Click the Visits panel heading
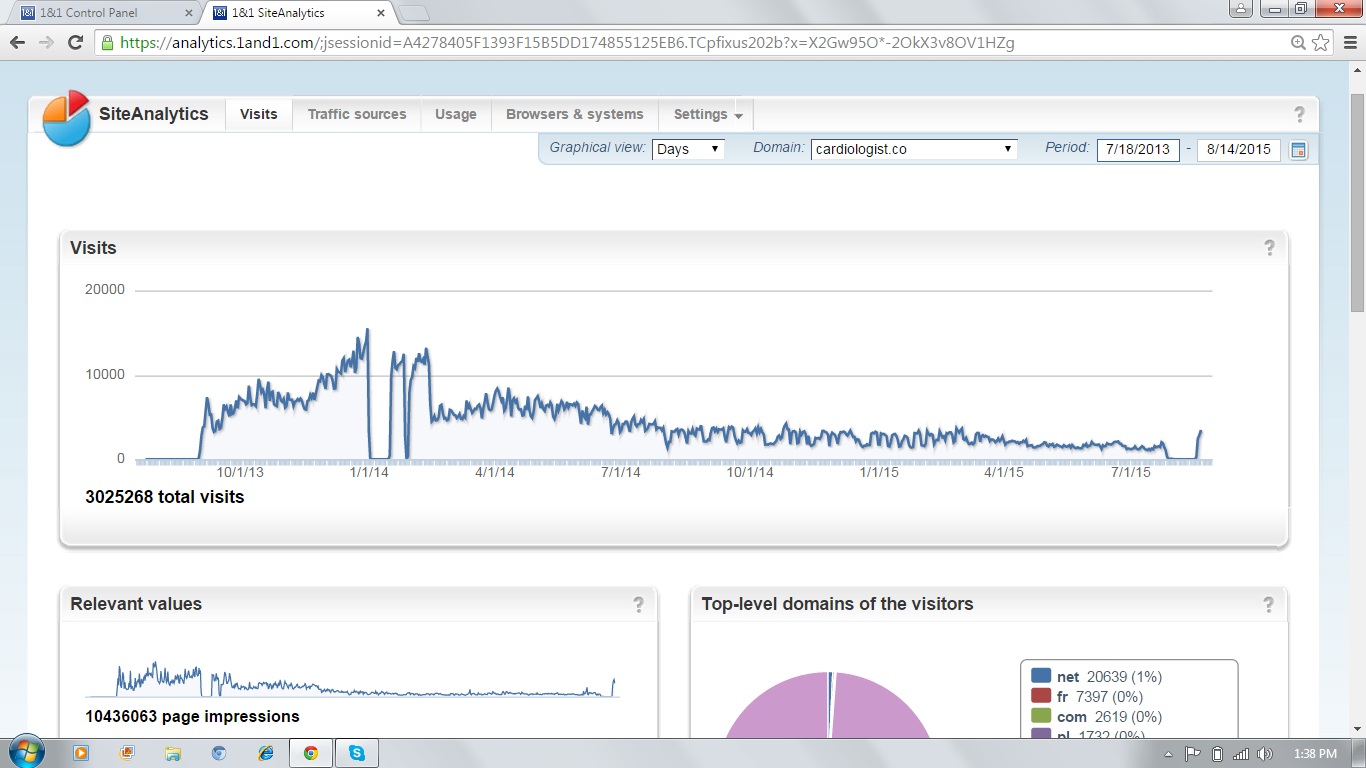 (93, 248)
